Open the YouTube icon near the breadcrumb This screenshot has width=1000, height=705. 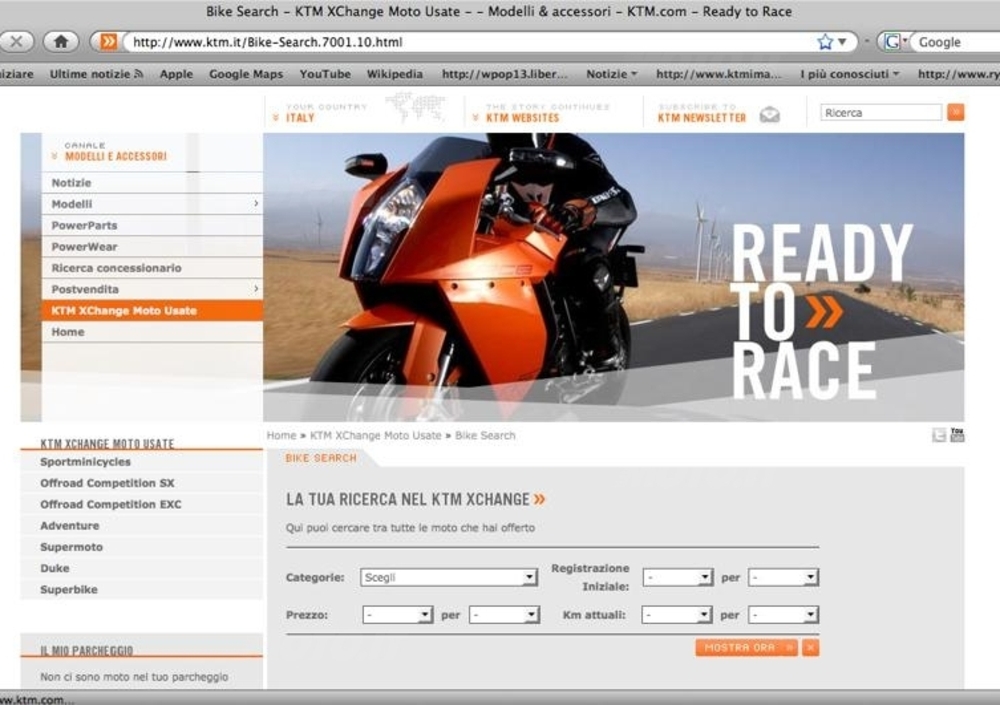pyautogui.click(x=957, y=435)
